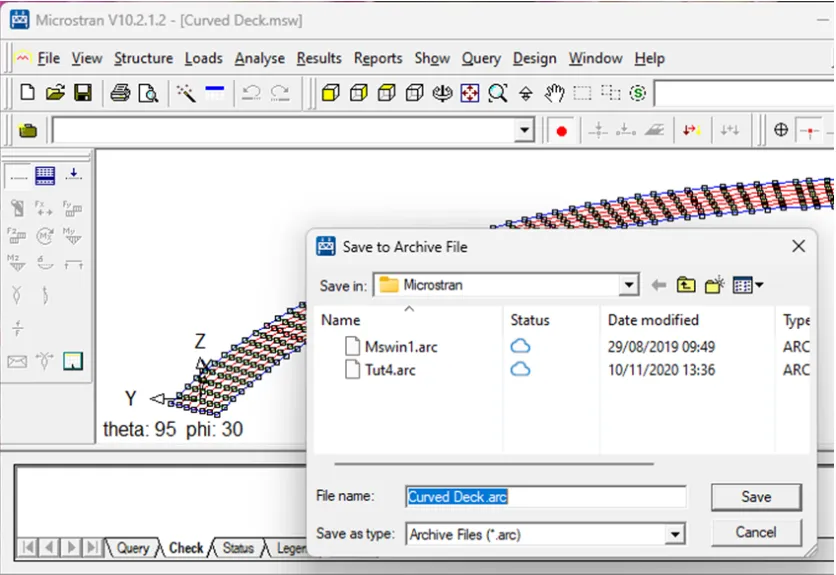Viewport: 836px width, 575px height.
Task: Click the New file icon
Action: click(27, 93)
